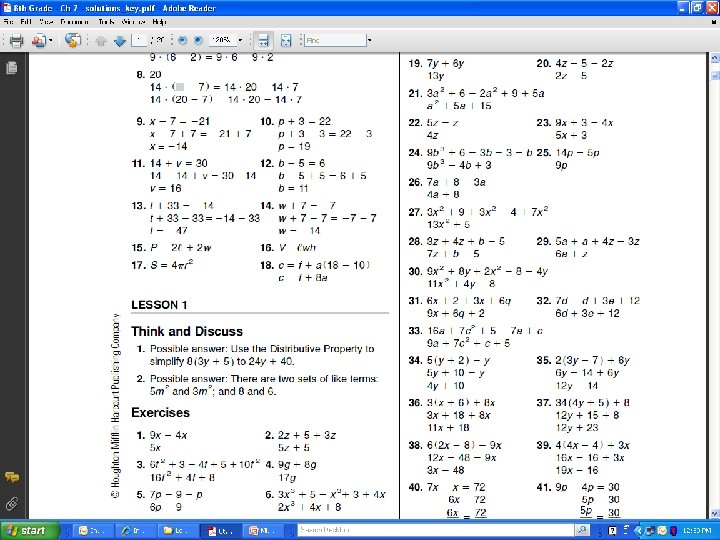720x540 pixels.
Task: Click the Adobe Reader PDF title bar icon
Action: (x=6, y=8)
